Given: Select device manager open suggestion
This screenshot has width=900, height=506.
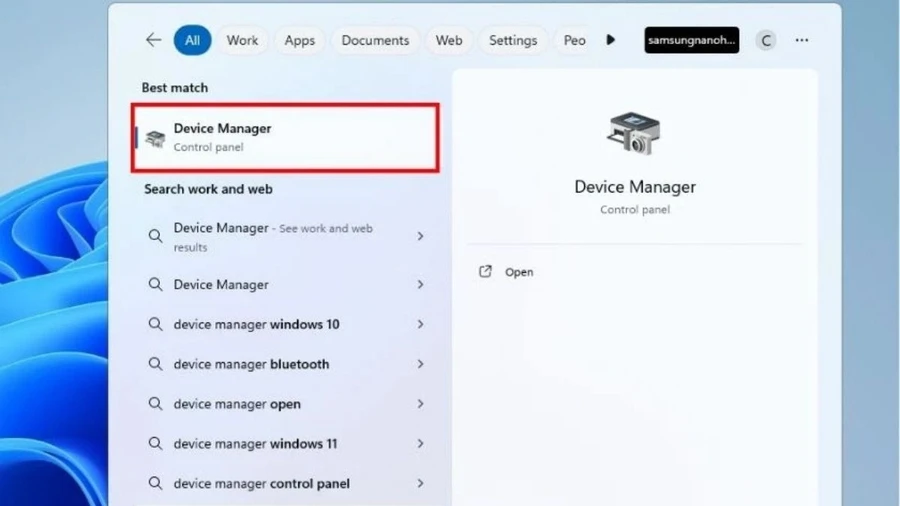Looking at the screenshot, I should tap(285, 404).
